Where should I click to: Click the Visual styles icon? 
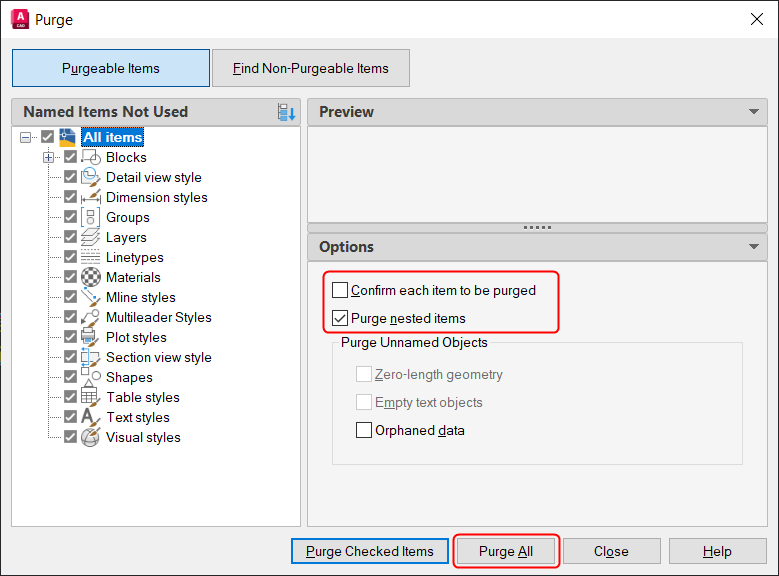[90, 437]
